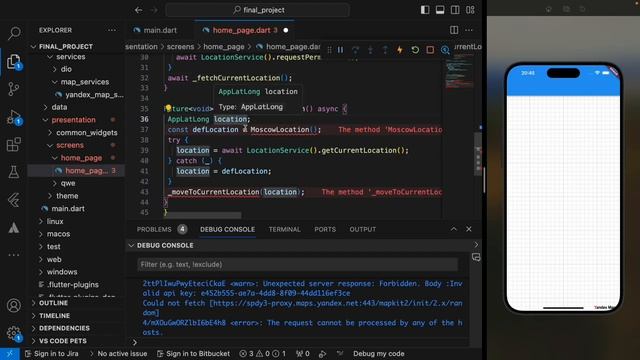Switch to PORTS panel tab
Screen dimensions: 640x360
coord(325,229)
